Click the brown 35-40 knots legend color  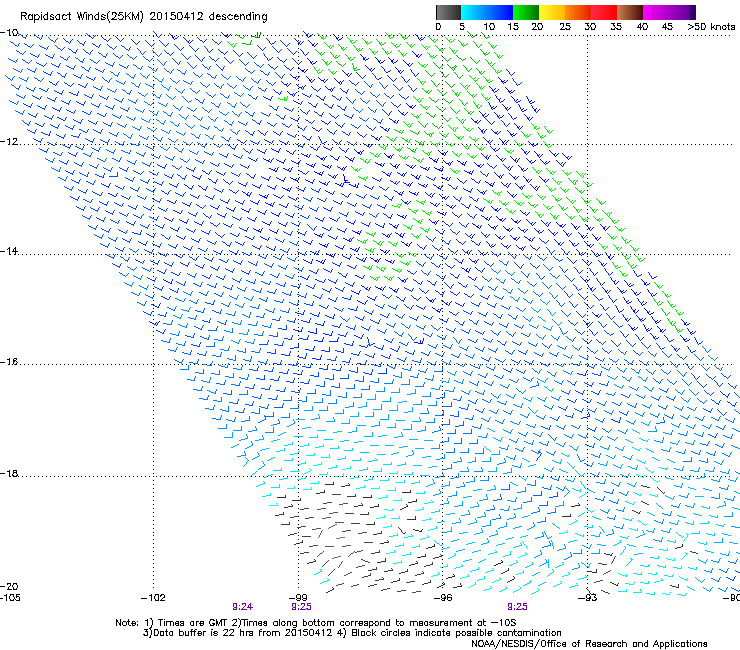[x=630, y=12]
